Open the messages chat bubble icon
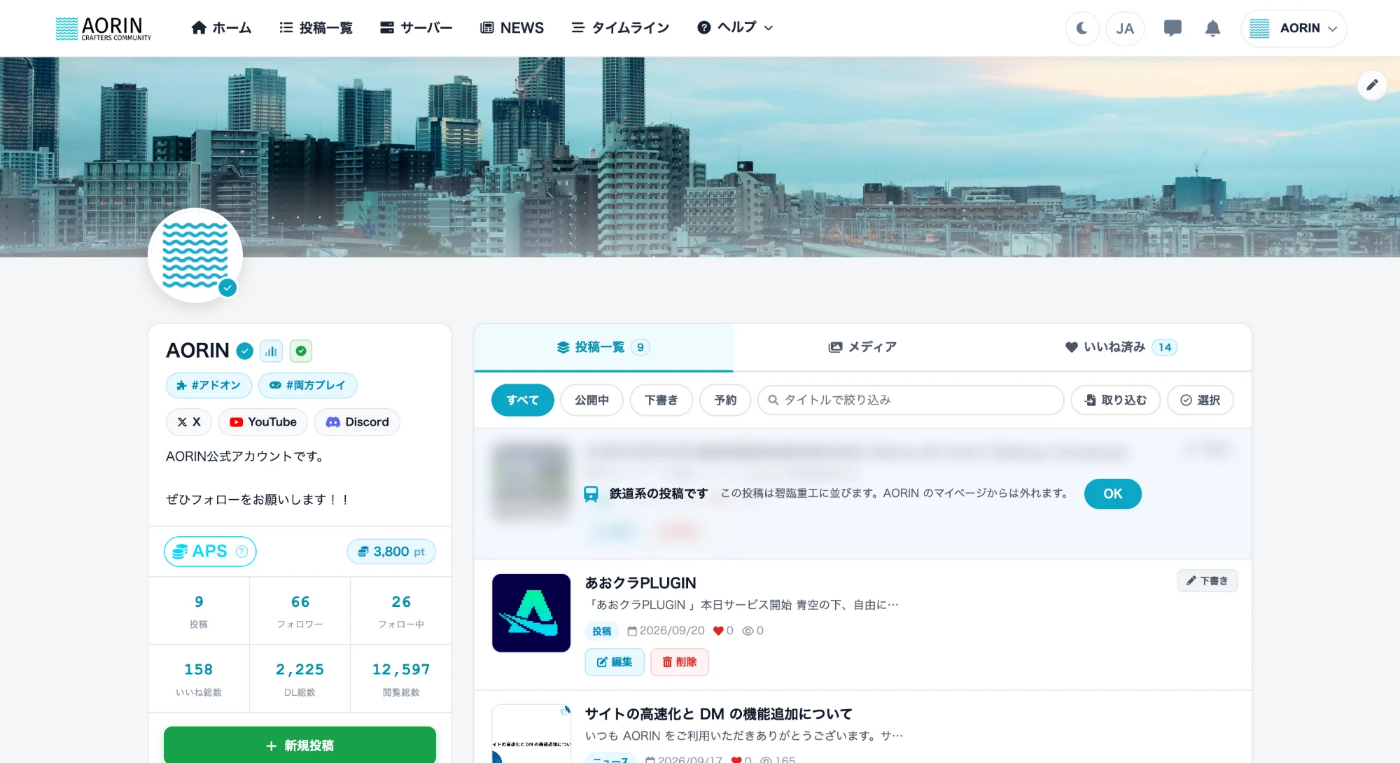Viewport: 1400px width, 763px height. tap(1173, 28)
